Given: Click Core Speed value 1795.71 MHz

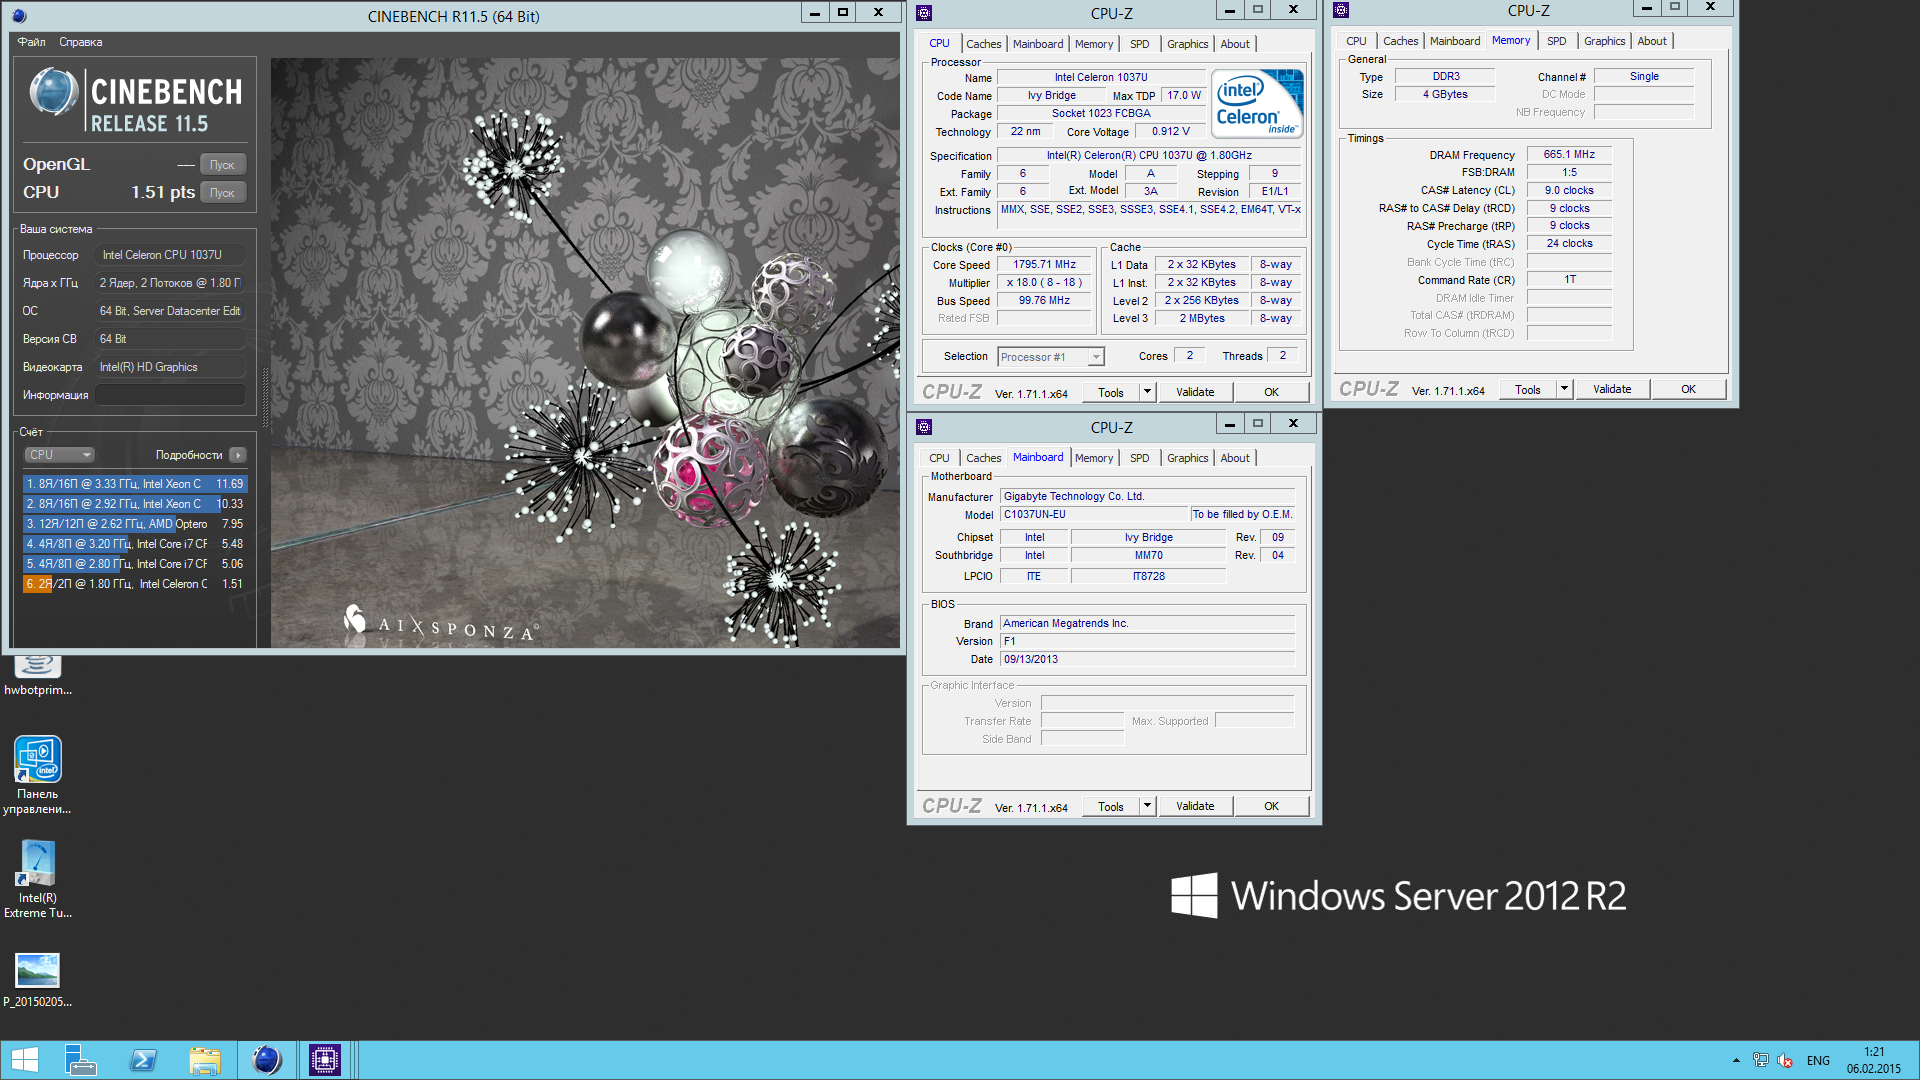Looking at the screenshot, I should tap(1044, 265).
